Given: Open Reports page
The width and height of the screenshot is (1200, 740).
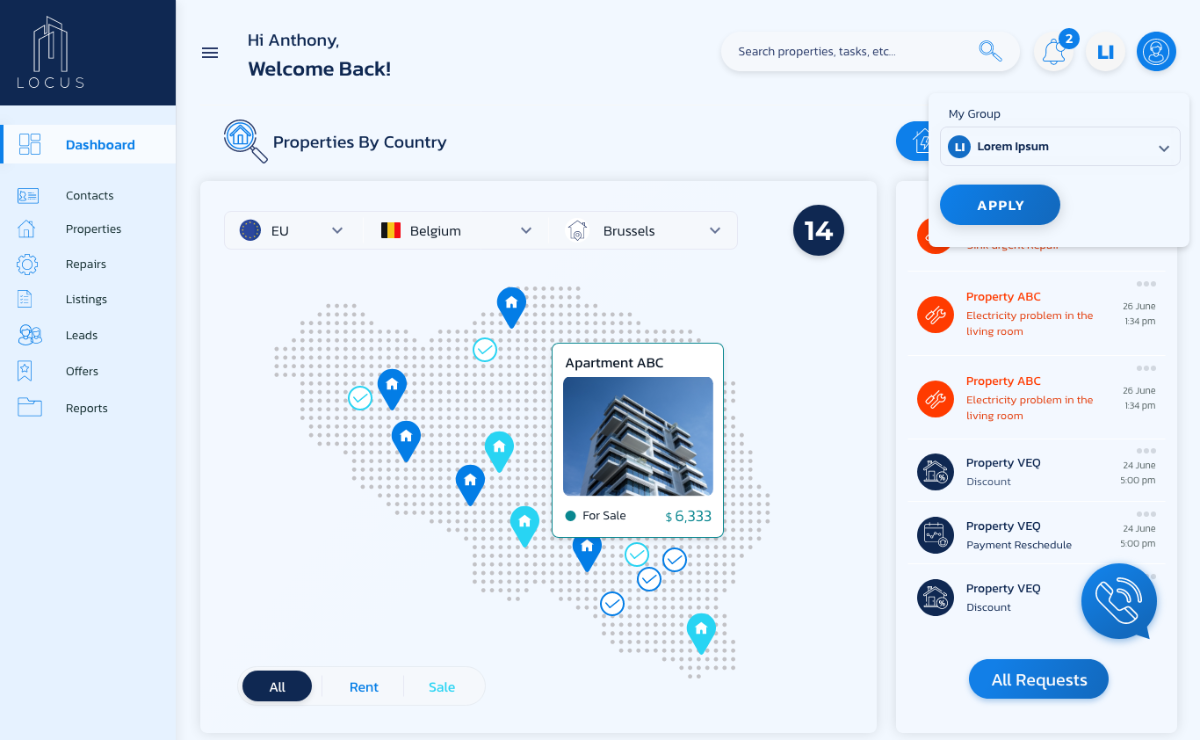Looking at the screenshot, I should (88, 408).
